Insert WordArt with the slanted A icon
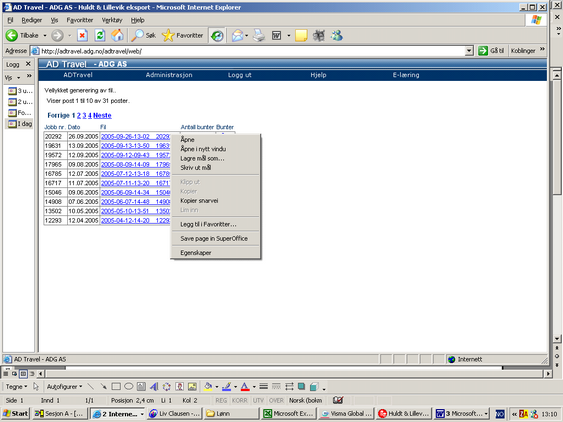 point(154,387)
